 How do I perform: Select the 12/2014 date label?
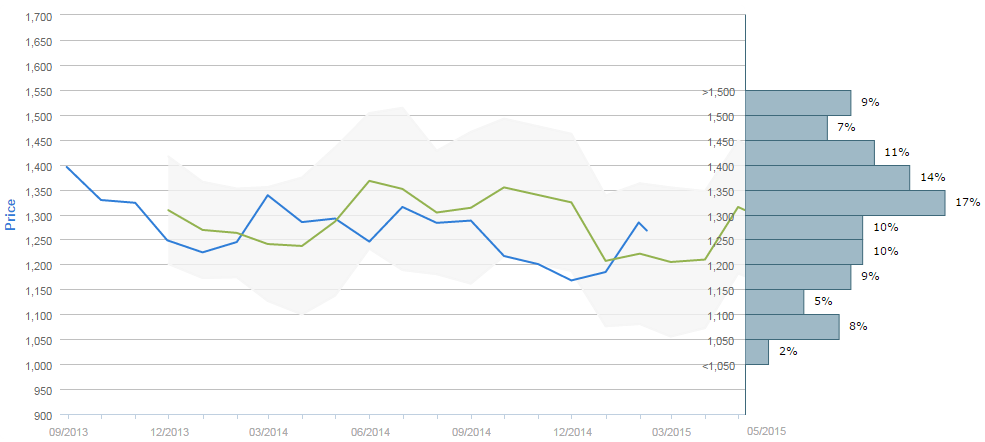[572, 431]
